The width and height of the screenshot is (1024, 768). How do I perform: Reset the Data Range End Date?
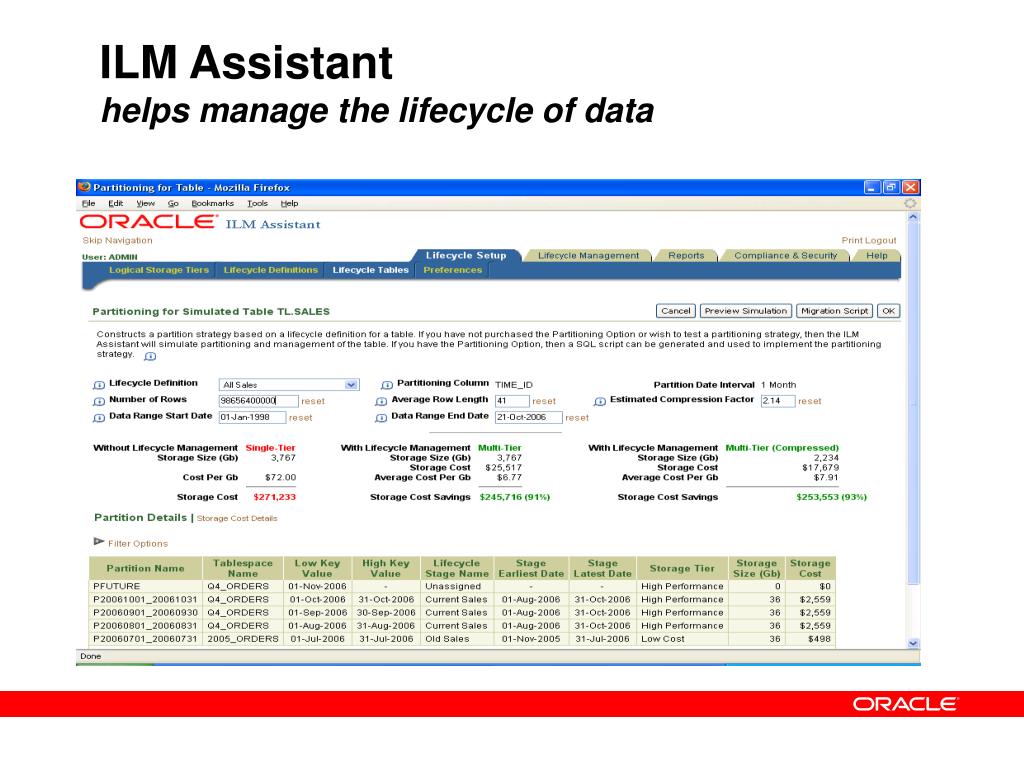click(577, 417)
